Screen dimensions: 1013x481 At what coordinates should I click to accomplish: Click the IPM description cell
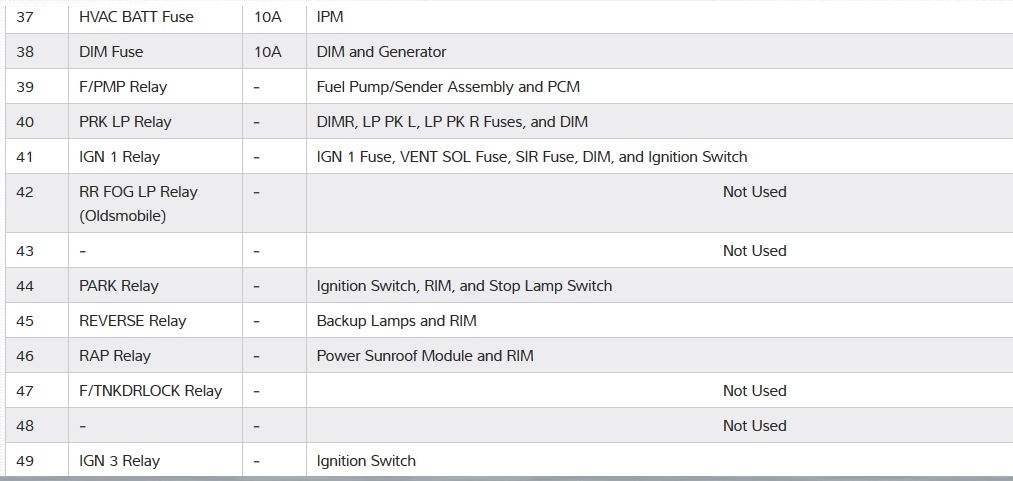(x=331, y=17)
